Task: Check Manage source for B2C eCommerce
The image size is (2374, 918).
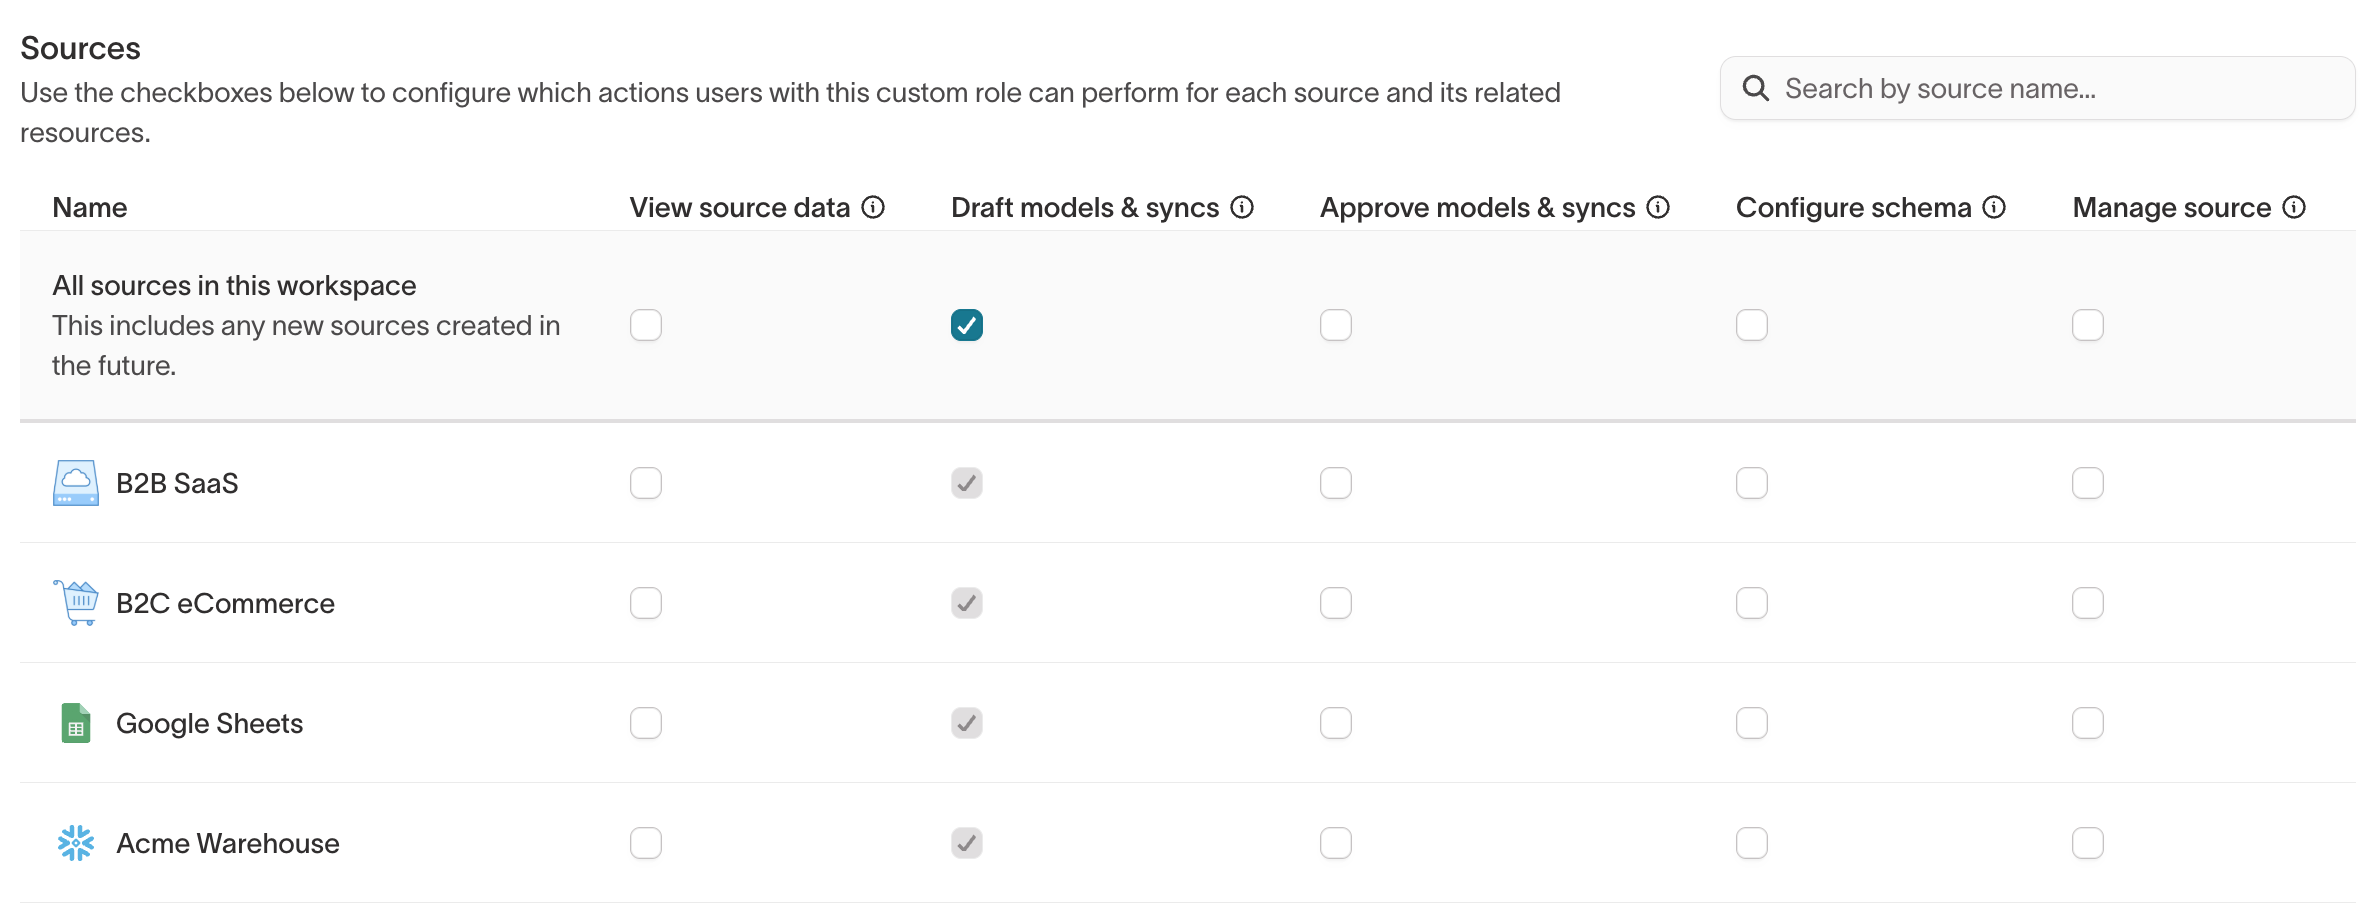Action: point(2088,603)
